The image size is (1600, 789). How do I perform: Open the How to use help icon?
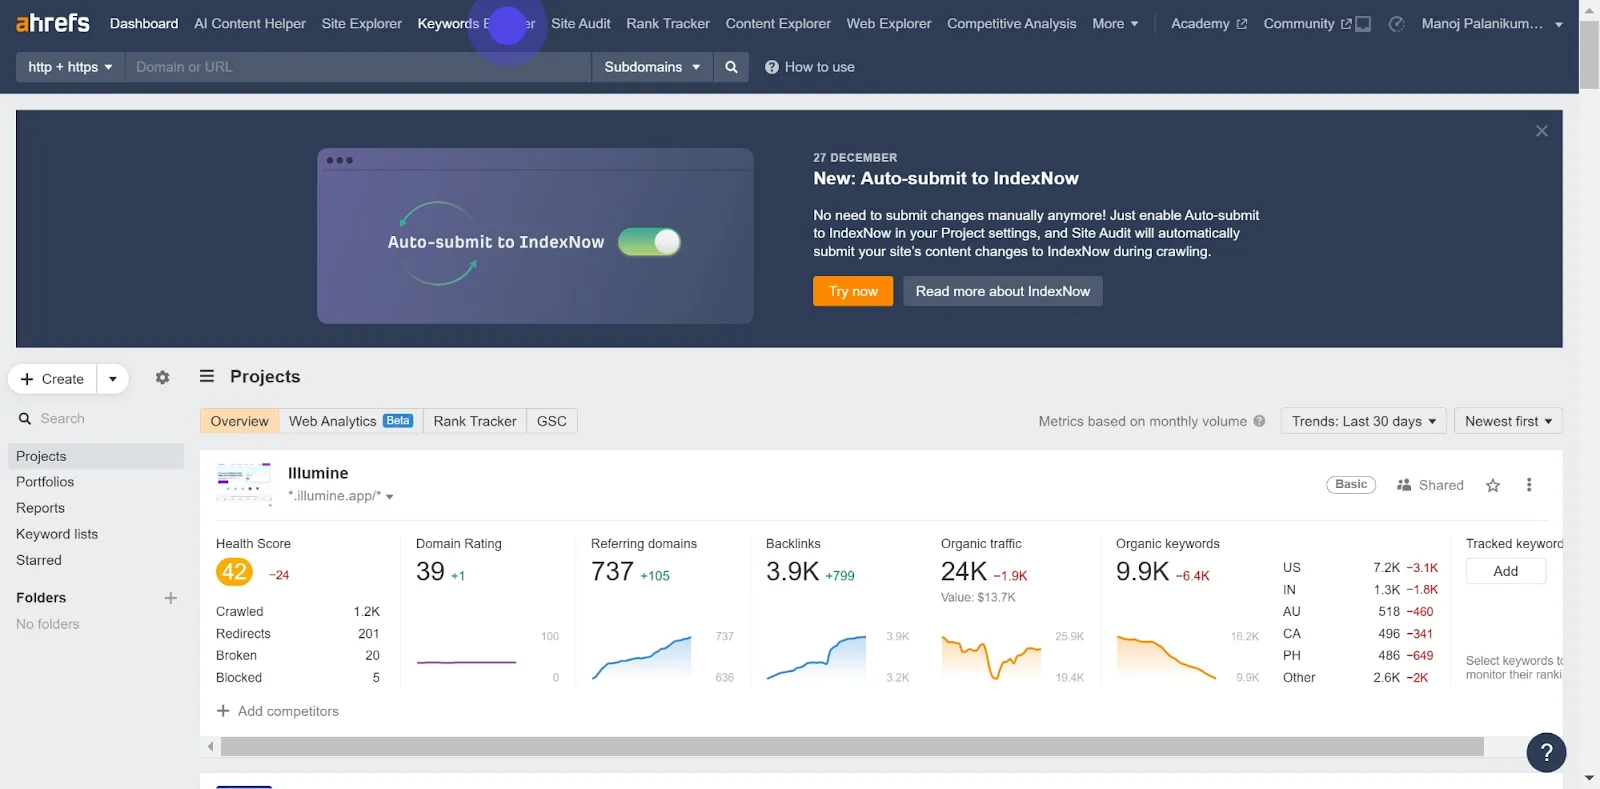click(x=771, y=67)
